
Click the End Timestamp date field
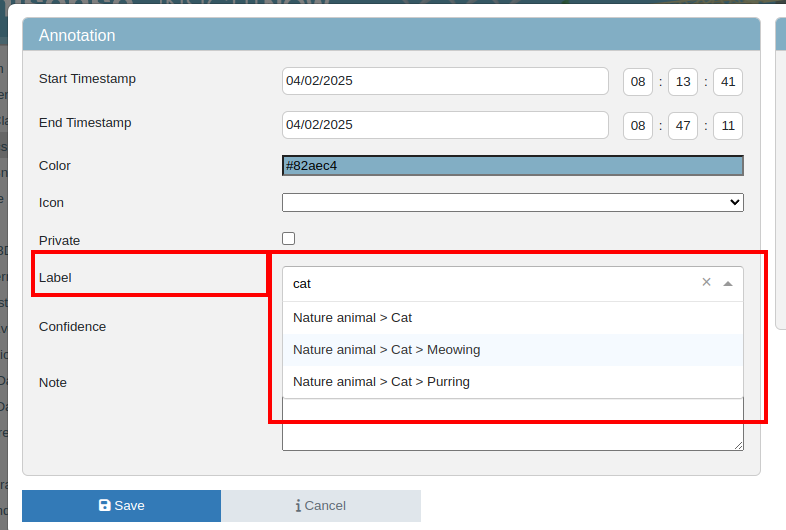coord(445,125)
